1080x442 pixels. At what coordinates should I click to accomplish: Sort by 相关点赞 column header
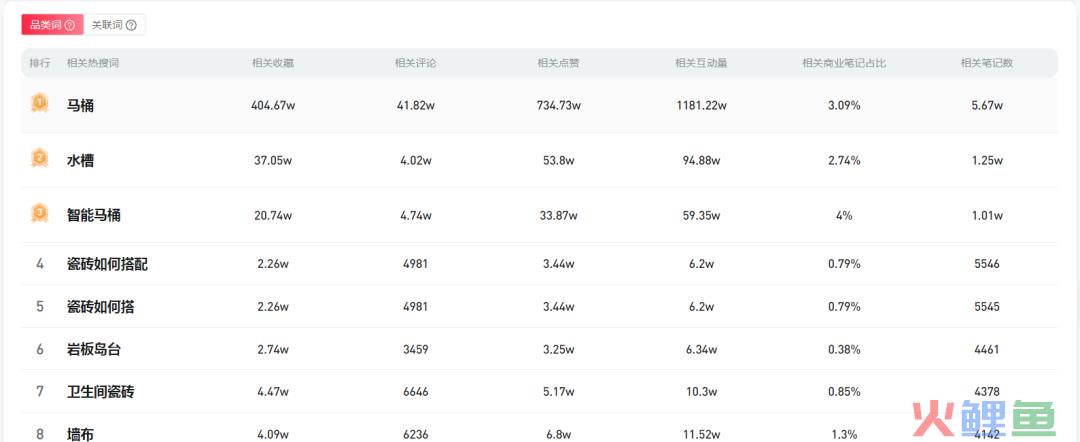click(x=558, y=63)
